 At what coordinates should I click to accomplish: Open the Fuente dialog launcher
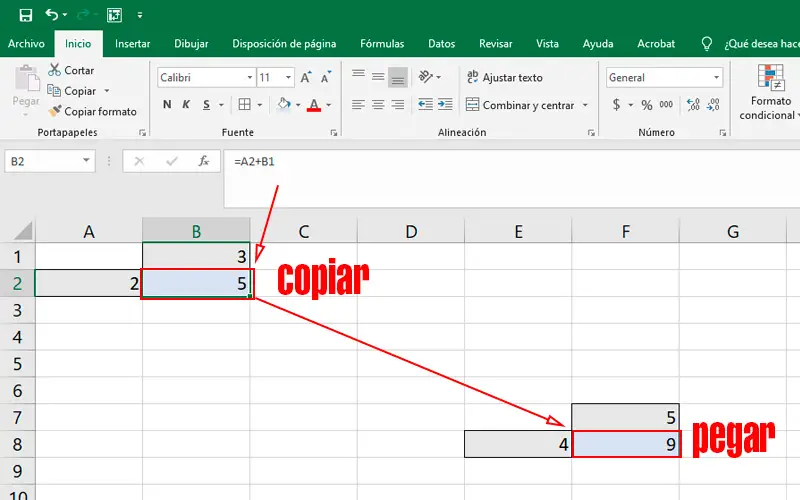click(334, 133)
